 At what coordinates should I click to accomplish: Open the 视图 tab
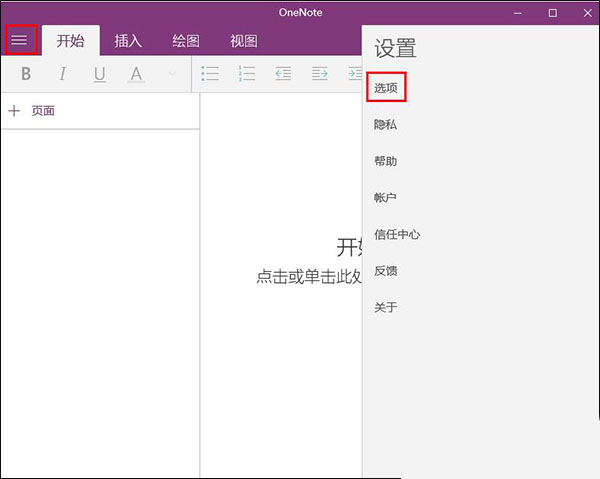pos(244,41)
